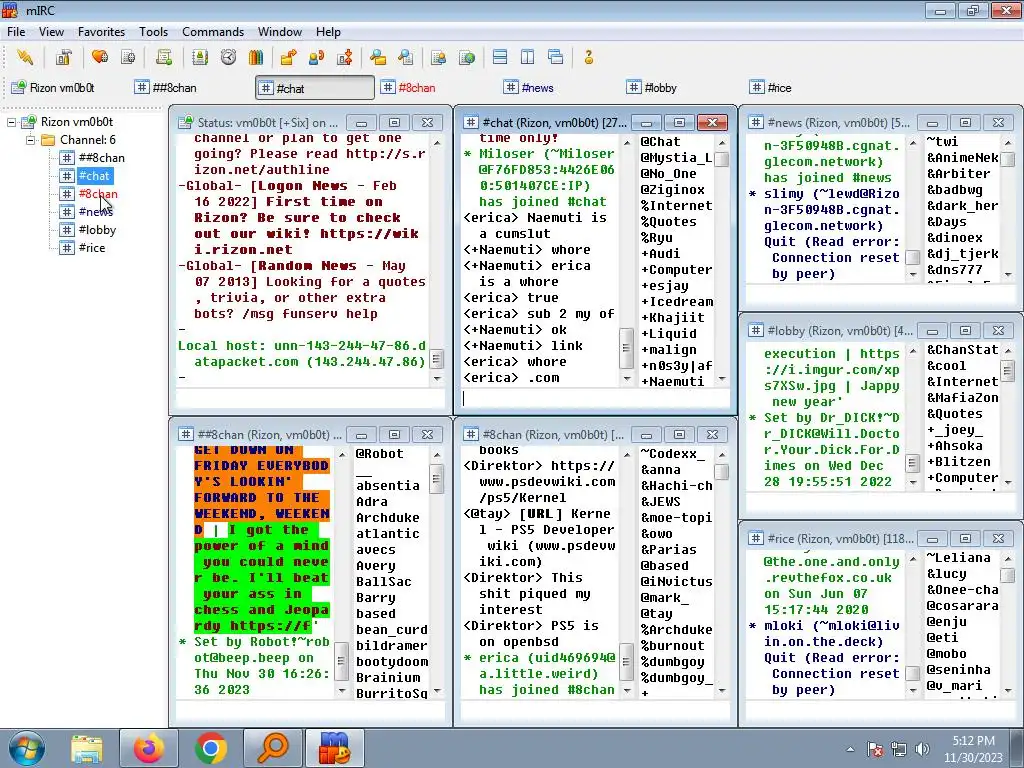Select #lobby in the treebar
1024x768 pixels.
coord(97,230)
